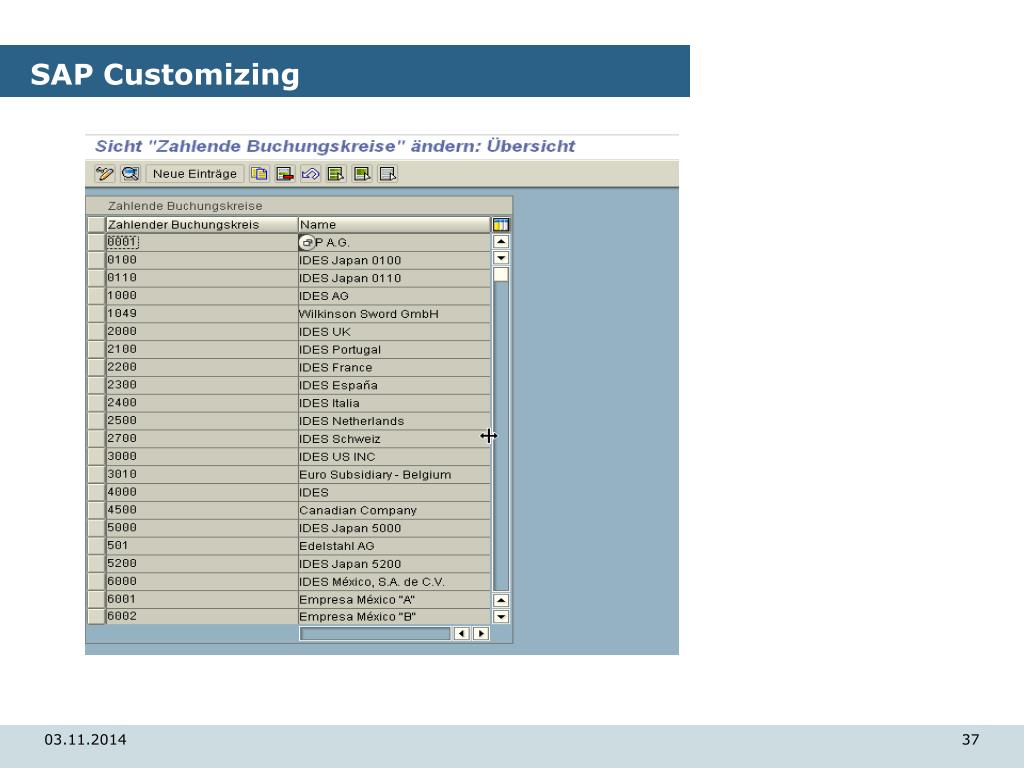This screenshot has height=768, width=1024.
Task: Click the undo change arrow icon
Action: click(x=310, y=174)
